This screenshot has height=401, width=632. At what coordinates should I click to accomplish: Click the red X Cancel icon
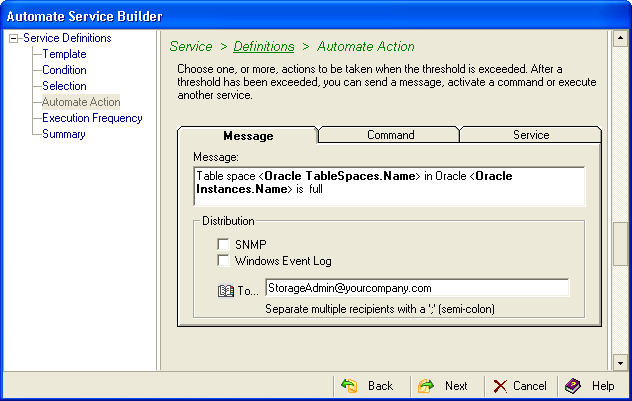pos(500,386)
